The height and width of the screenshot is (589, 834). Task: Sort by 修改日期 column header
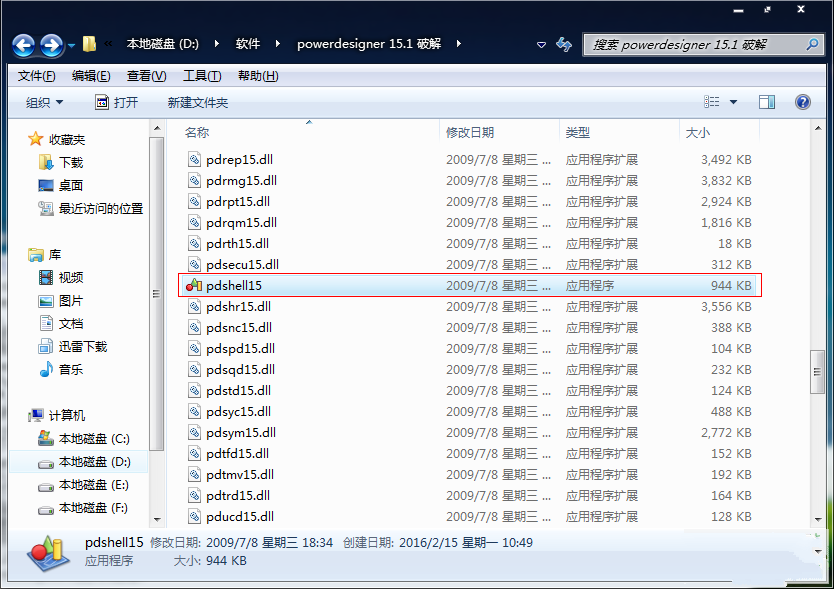click(x=470, y=132)
